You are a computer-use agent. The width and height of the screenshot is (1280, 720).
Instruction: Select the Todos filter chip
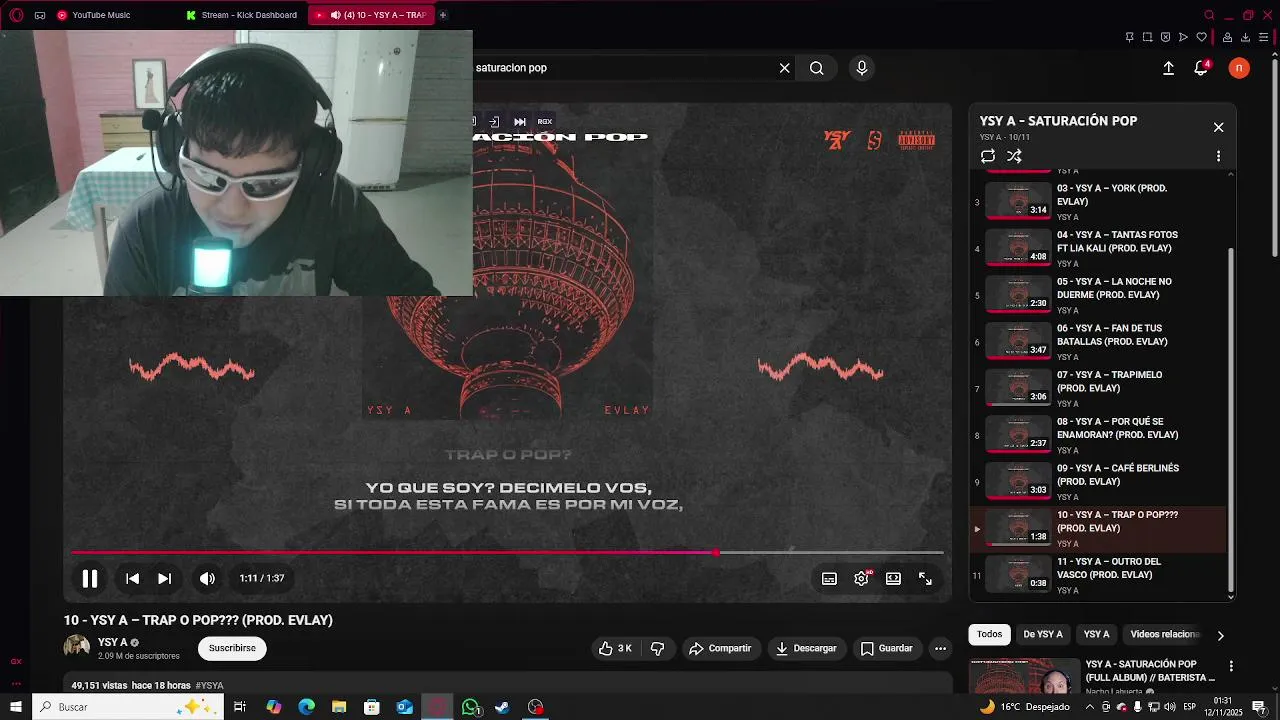tap(989, 634)
